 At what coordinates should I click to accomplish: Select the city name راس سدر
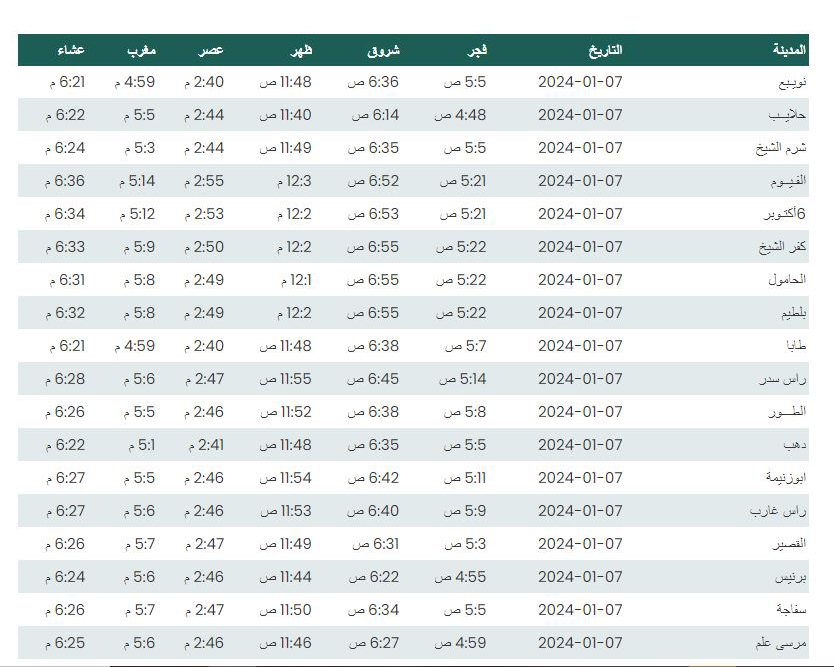click(783, 379)
